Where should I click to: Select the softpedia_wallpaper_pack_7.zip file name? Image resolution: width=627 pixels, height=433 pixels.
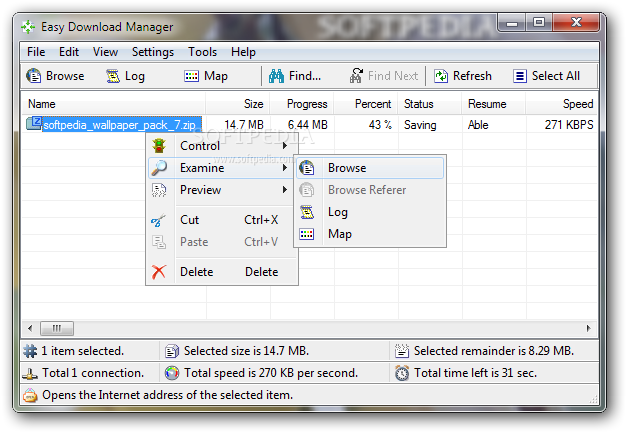(120, 125)
